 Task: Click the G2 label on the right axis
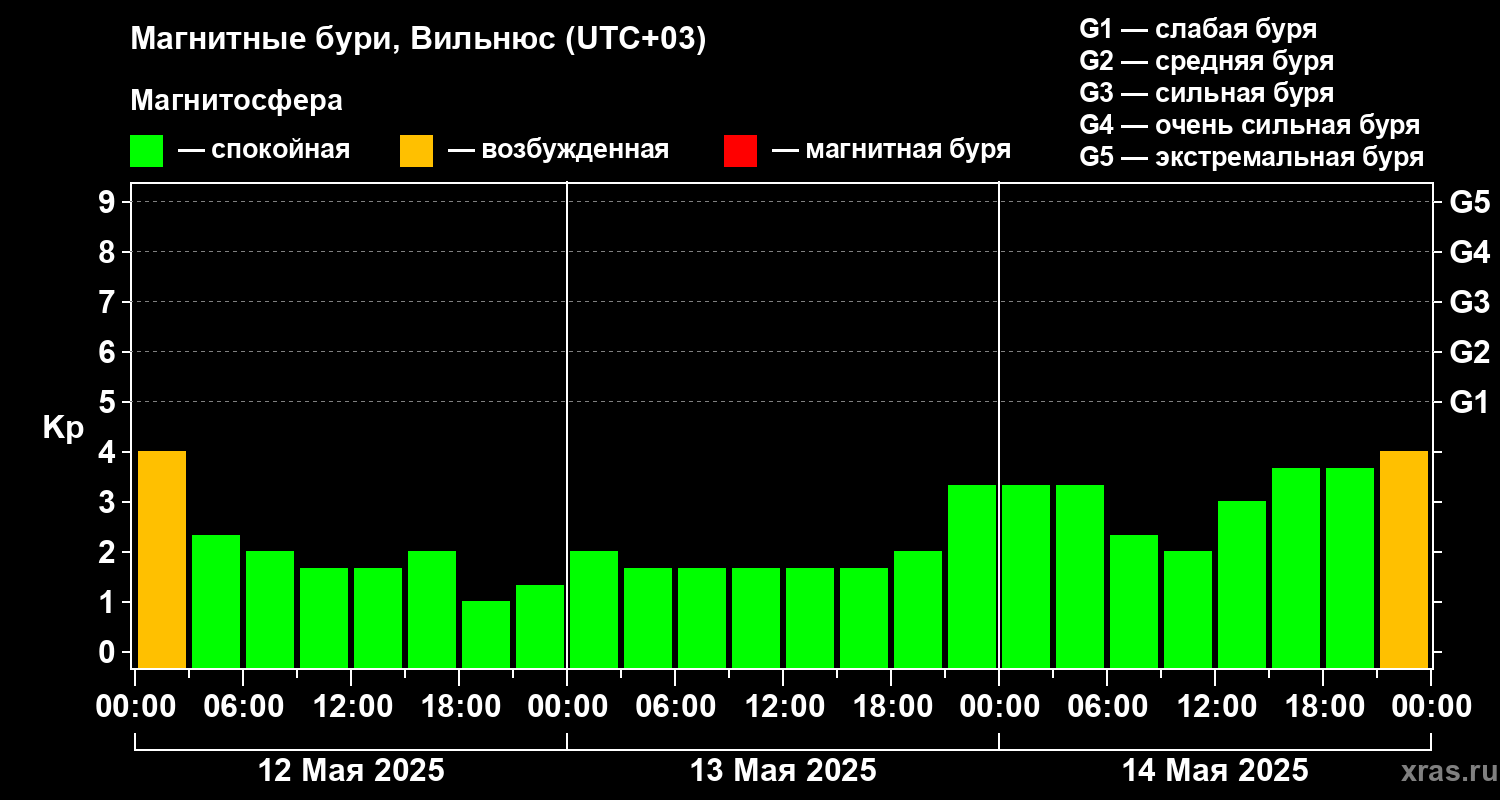click(x=1470, y=352)
